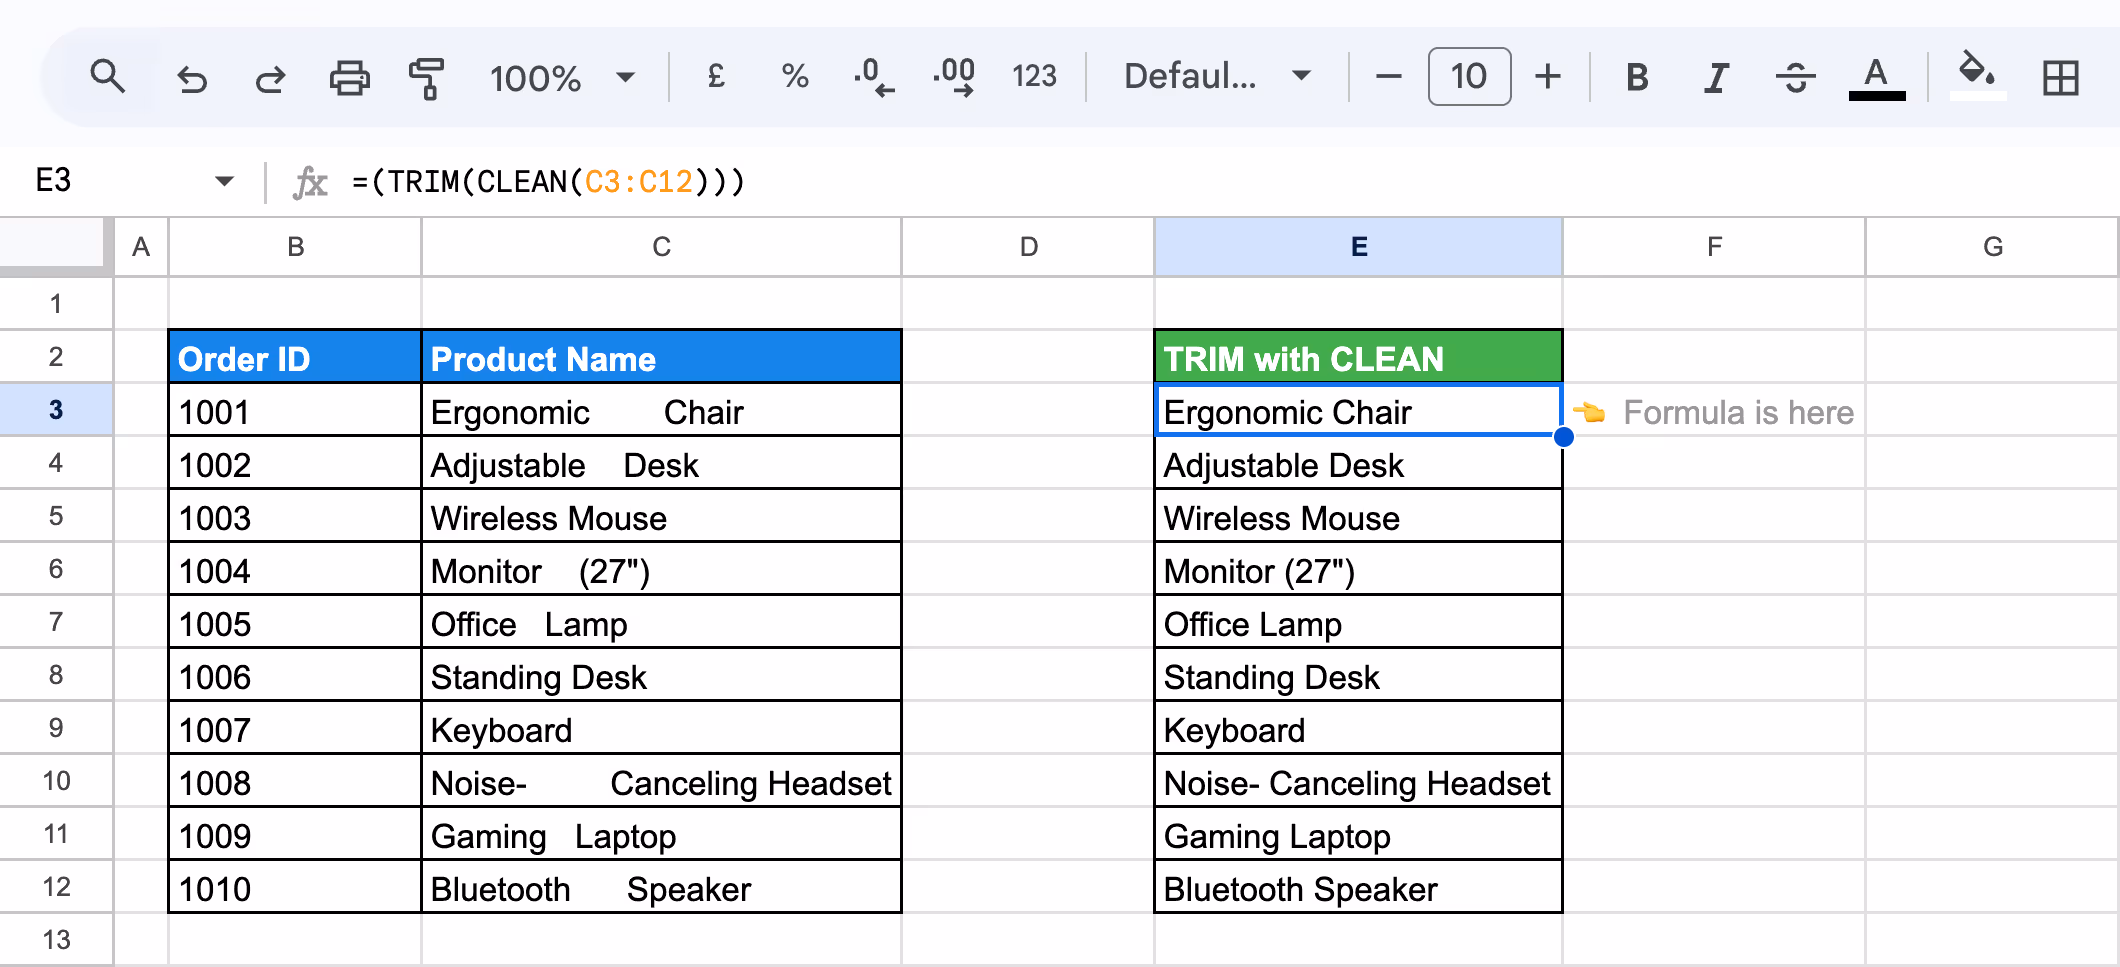
Task: Select column D header
Action: tap(1028, 247)
